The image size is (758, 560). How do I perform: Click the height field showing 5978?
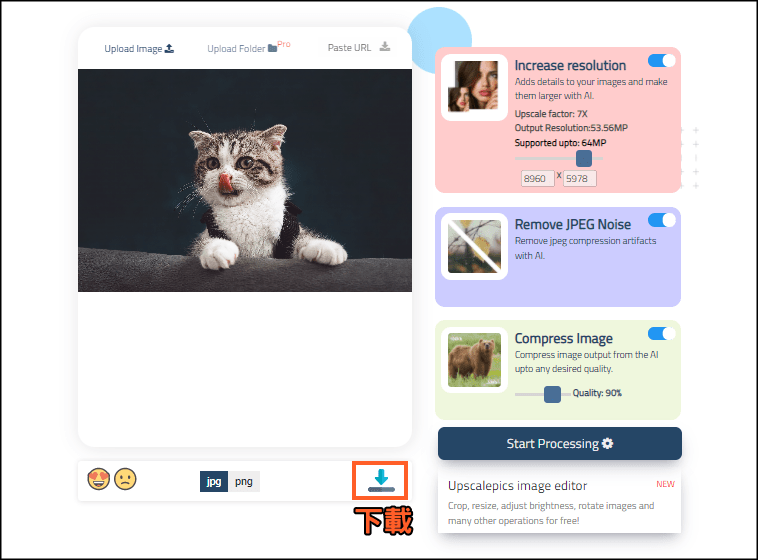click(x=579, y=178)
